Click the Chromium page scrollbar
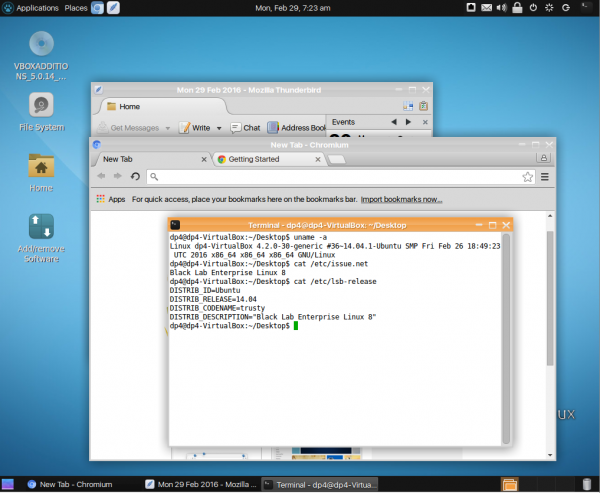600x493 pixels. pos(550,299)
